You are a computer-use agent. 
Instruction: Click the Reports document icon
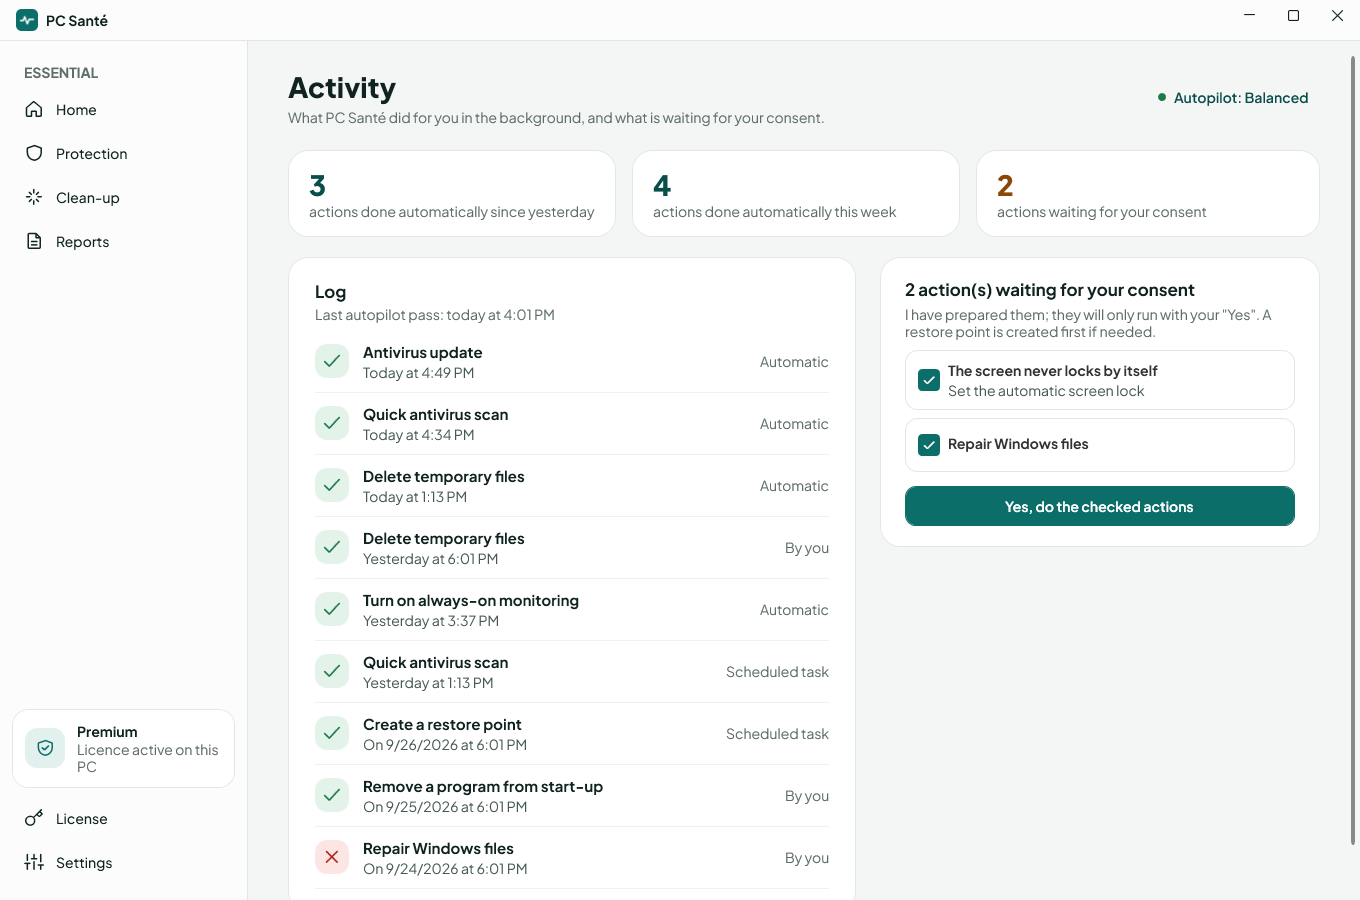pyautogui.click(x=34, y=241)
